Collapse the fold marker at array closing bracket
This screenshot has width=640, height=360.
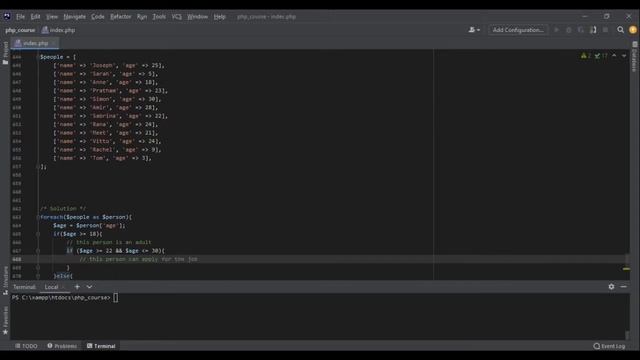point(38,167)
